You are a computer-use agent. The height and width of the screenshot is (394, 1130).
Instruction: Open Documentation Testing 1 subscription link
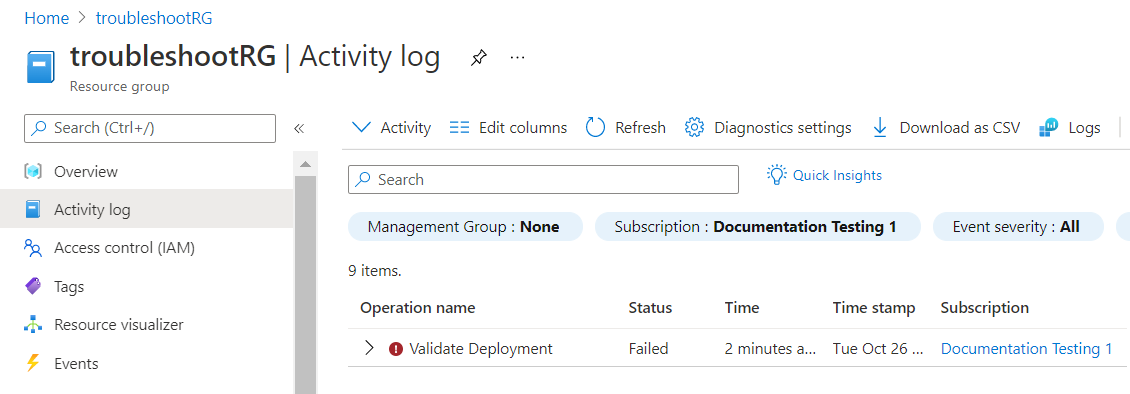click(x=1027, y=349)
